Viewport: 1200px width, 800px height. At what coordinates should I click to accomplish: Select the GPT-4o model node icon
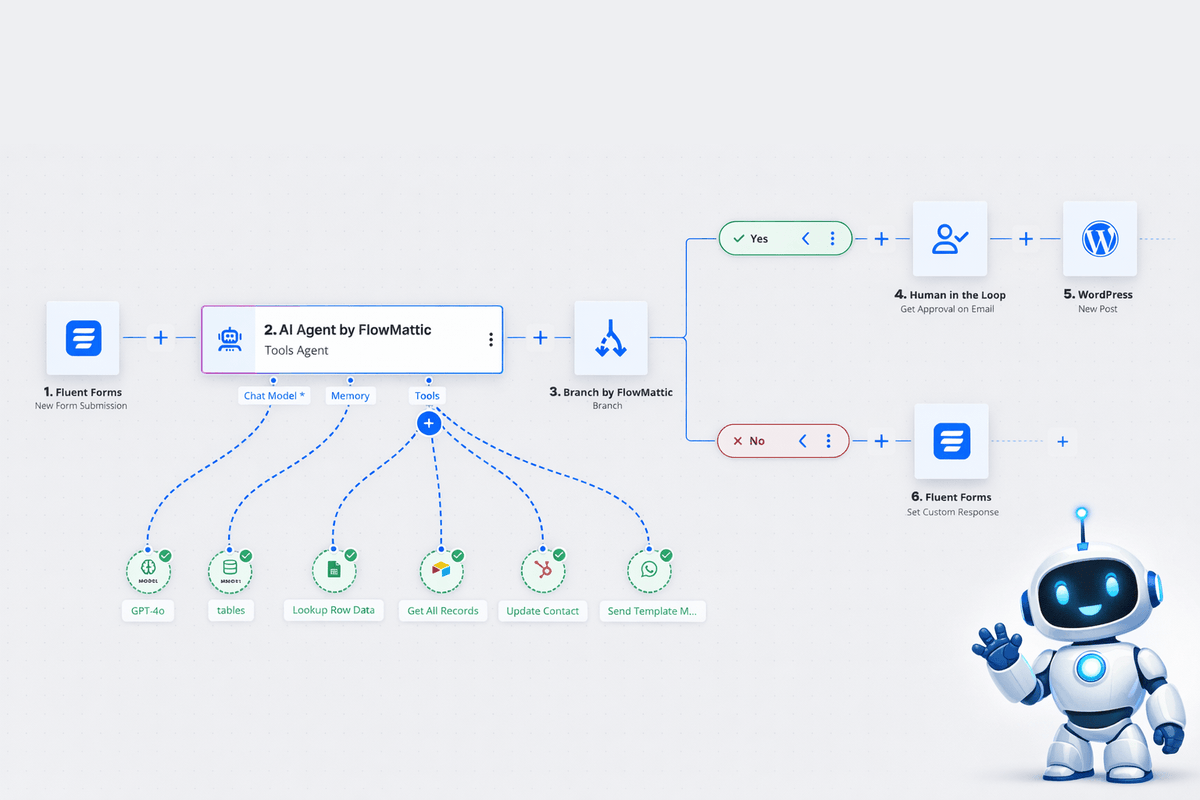tap(149, 572)
